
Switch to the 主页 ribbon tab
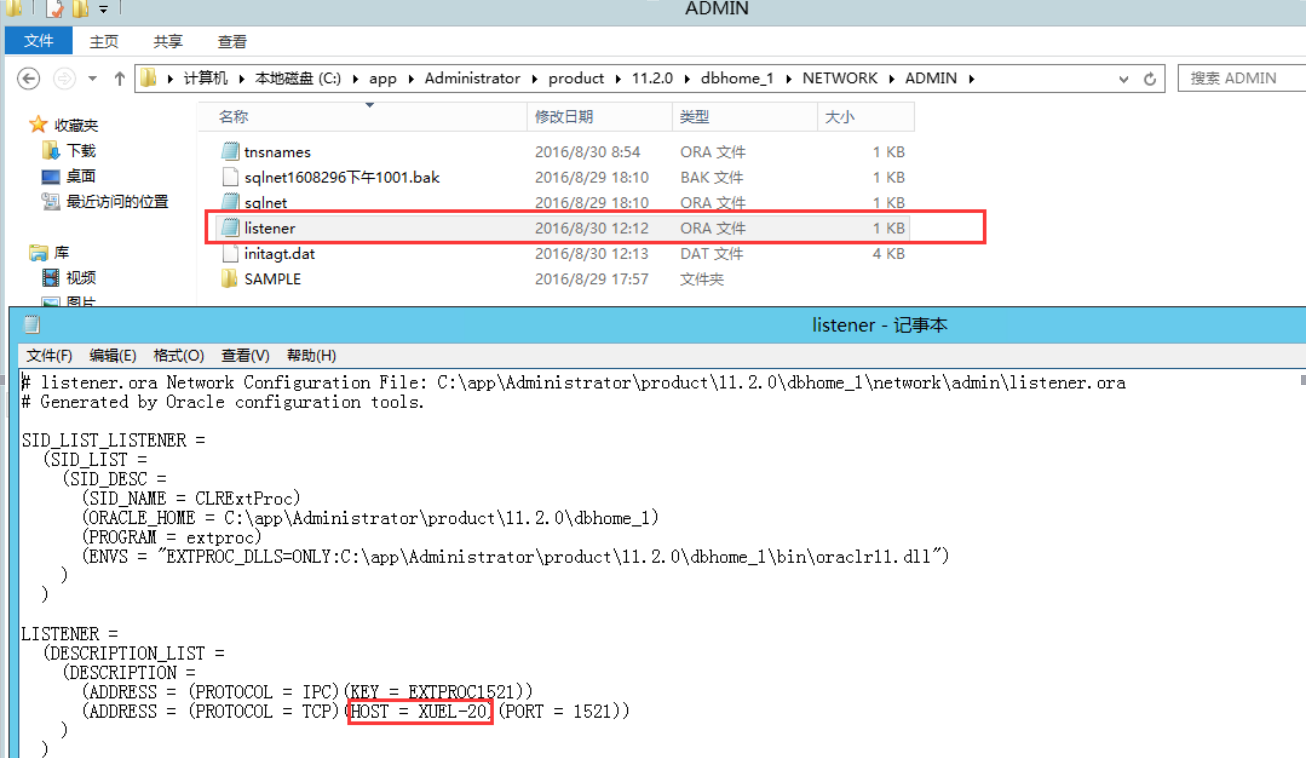104,41
